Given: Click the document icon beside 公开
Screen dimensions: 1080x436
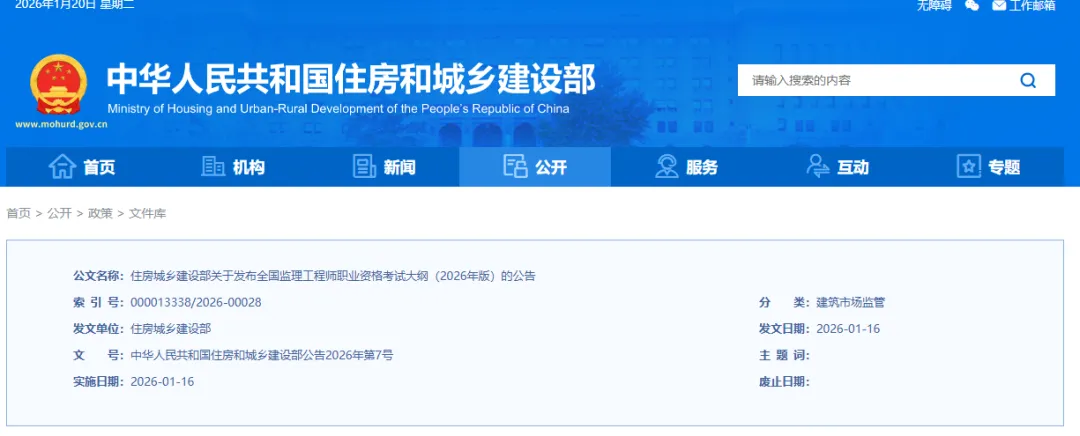Looking at the screenshot, I should tap(515, 167).
